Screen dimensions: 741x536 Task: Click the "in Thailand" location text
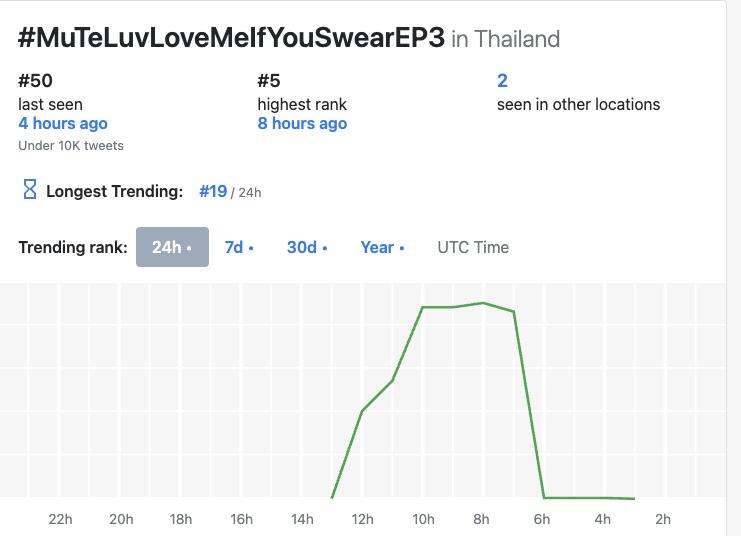tap(505, 40)
